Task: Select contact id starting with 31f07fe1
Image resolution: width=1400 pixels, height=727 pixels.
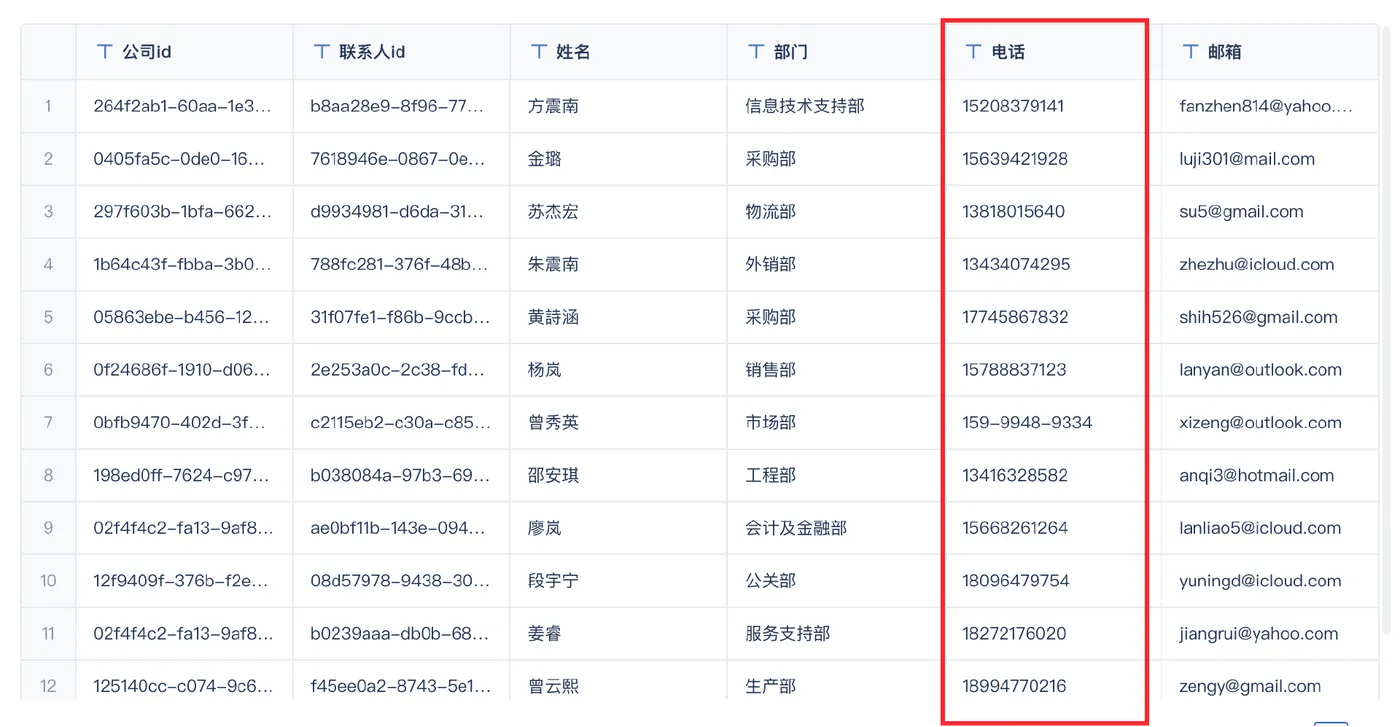Action: point(400,318)
